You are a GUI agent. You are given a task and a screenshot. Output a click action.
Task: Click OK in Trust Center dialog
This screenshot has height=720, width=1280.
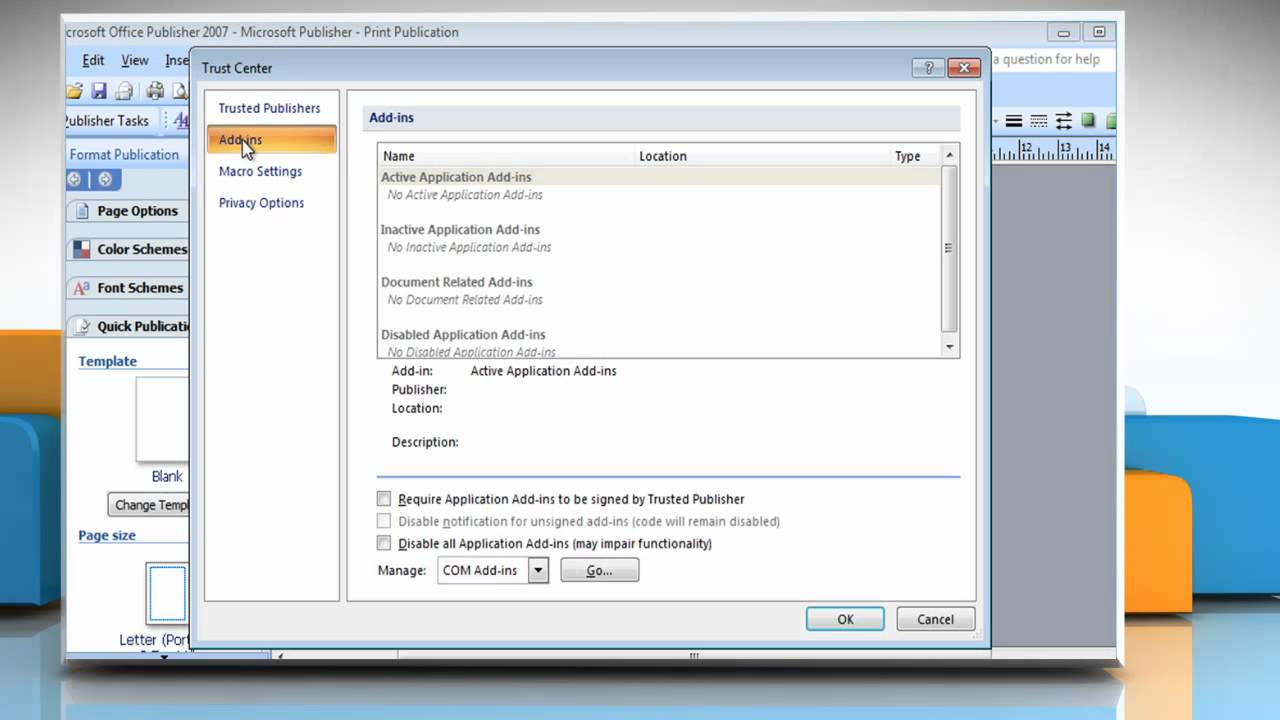[845, 619]
